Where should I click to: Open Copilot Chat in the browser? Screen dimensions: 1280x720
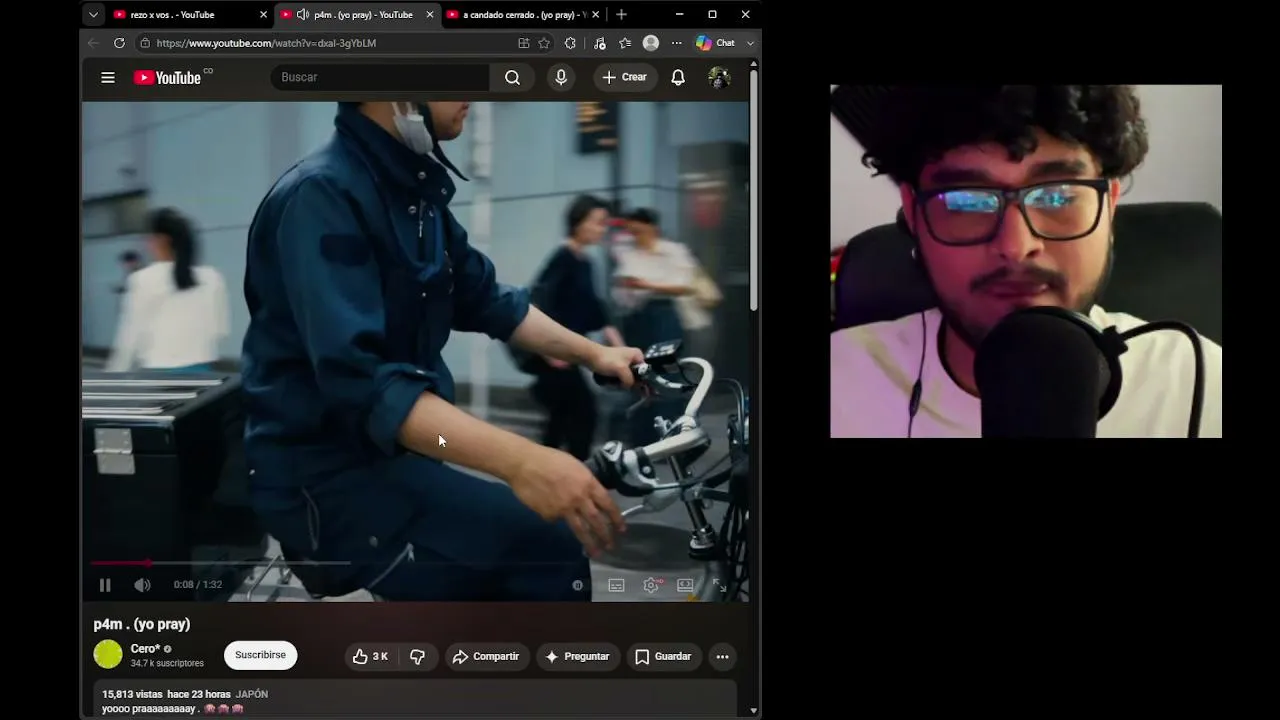coord(715,43)
